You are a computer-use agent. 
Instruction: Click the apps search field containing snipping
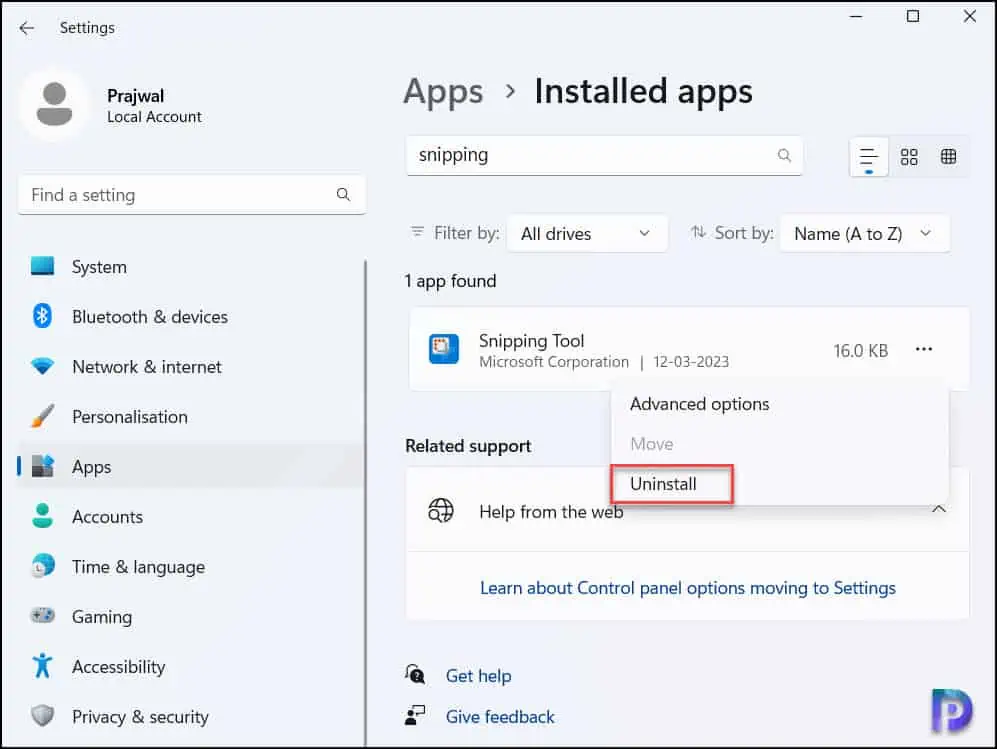point(604,155)
